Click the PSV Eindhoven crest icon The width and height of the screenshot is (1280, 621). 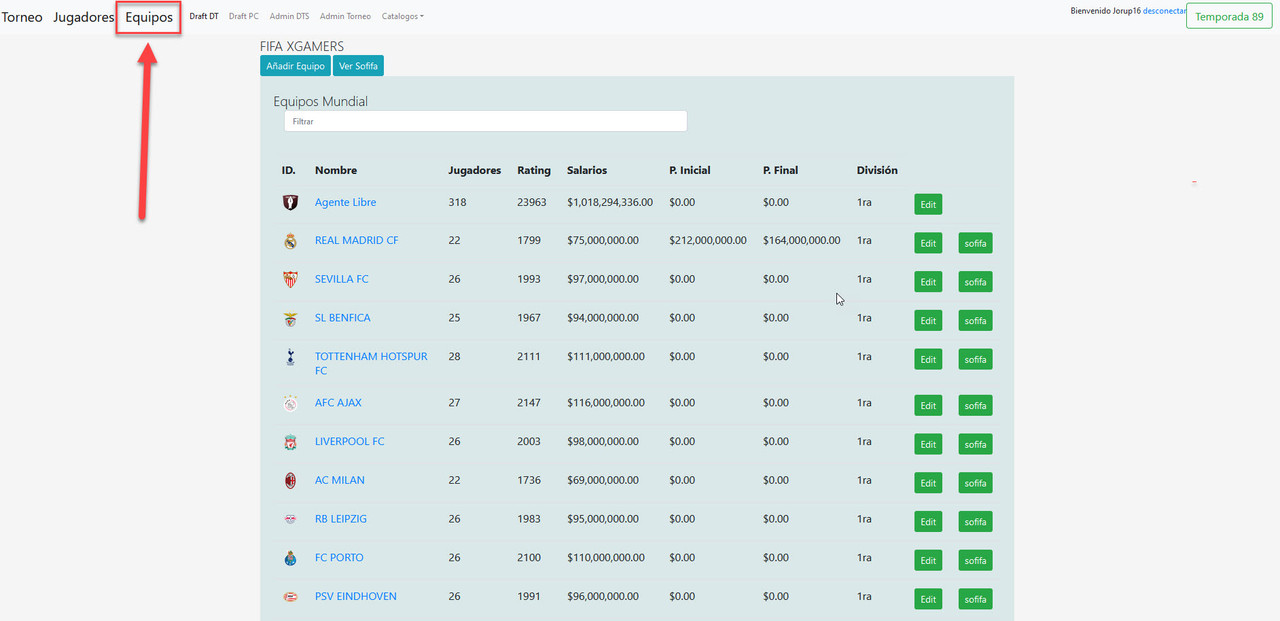click(290, 597)
